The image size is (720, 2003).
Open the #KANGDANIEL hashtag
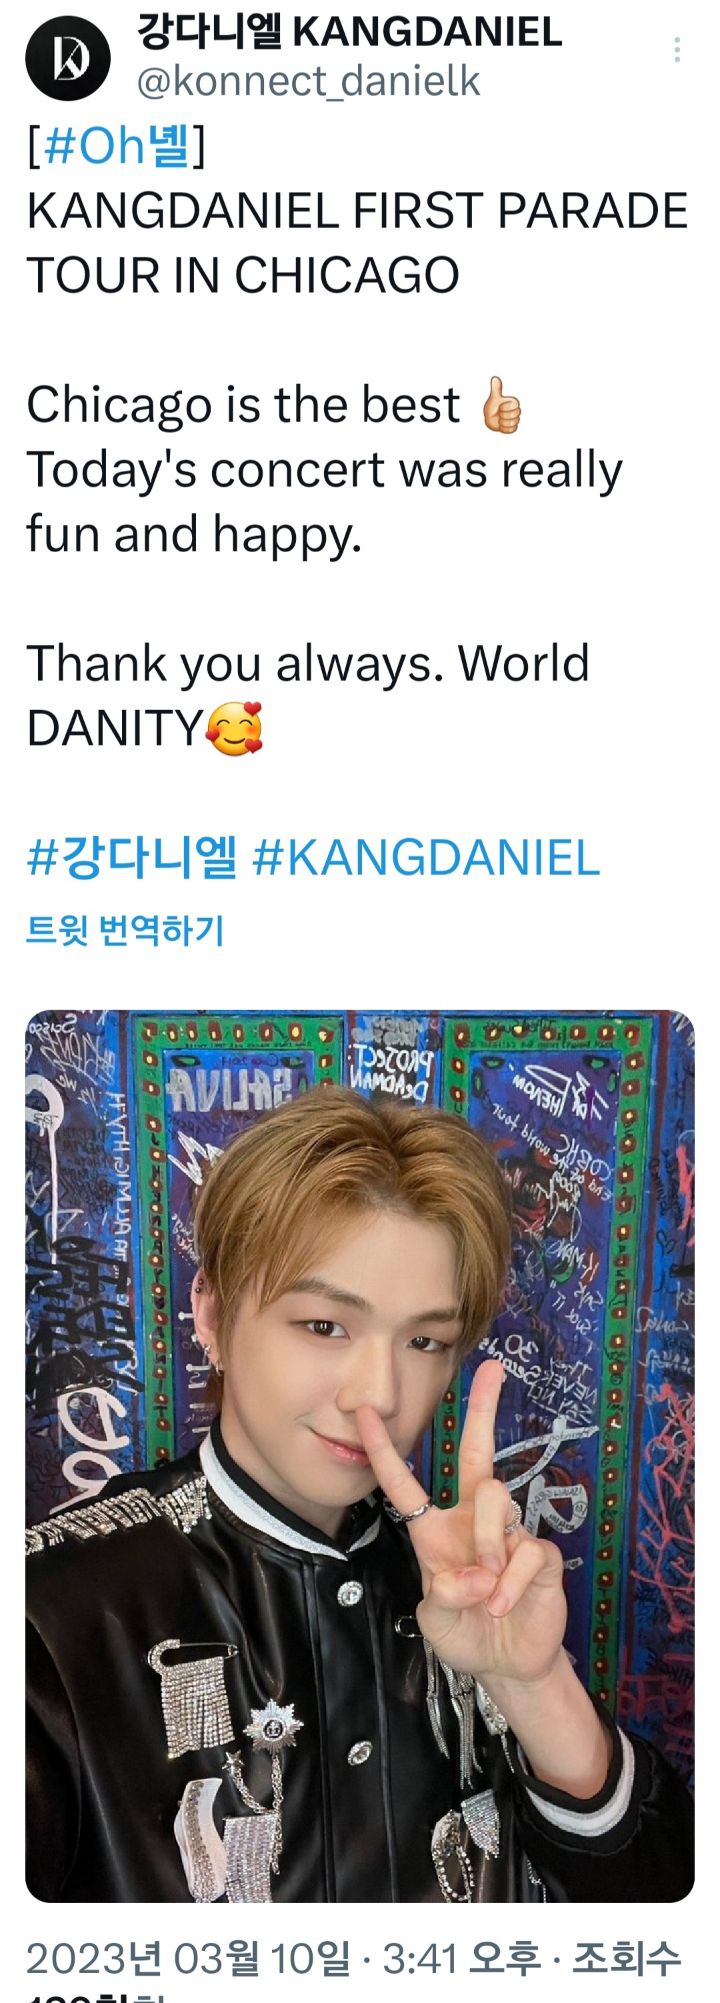pyautogui.click(x=426, y=858)
